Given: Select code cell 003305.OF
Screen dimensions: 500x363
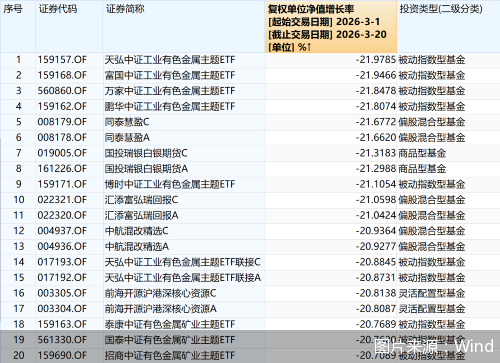Looking at the screenshot, I should [62, 293].
